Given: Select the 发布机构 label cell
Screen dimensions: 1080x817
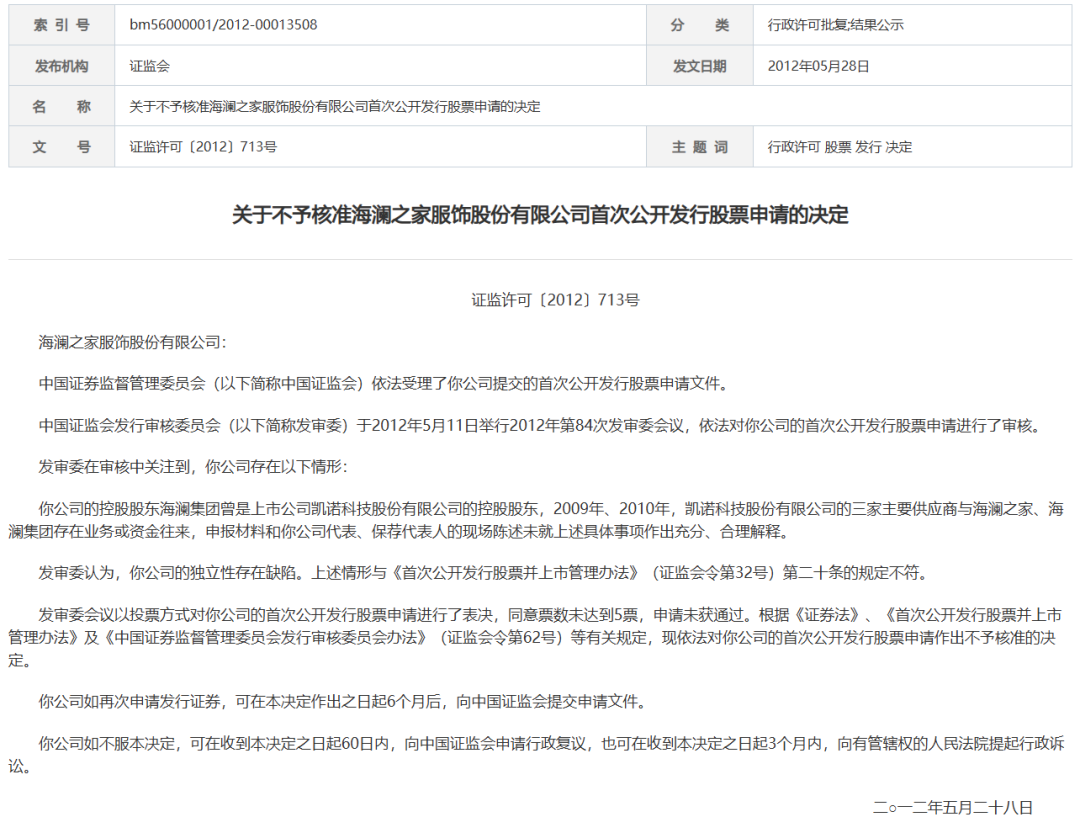Looking at the screenshot, I should click(61, 66).
